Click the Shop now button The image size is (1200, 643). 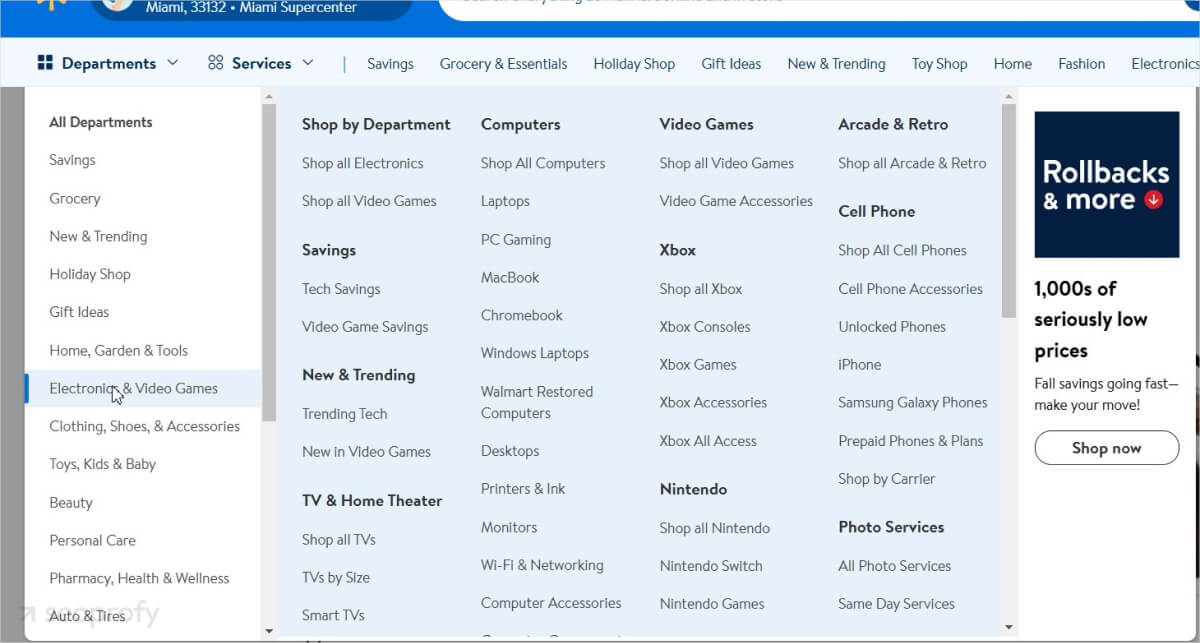coord(1107,448)
